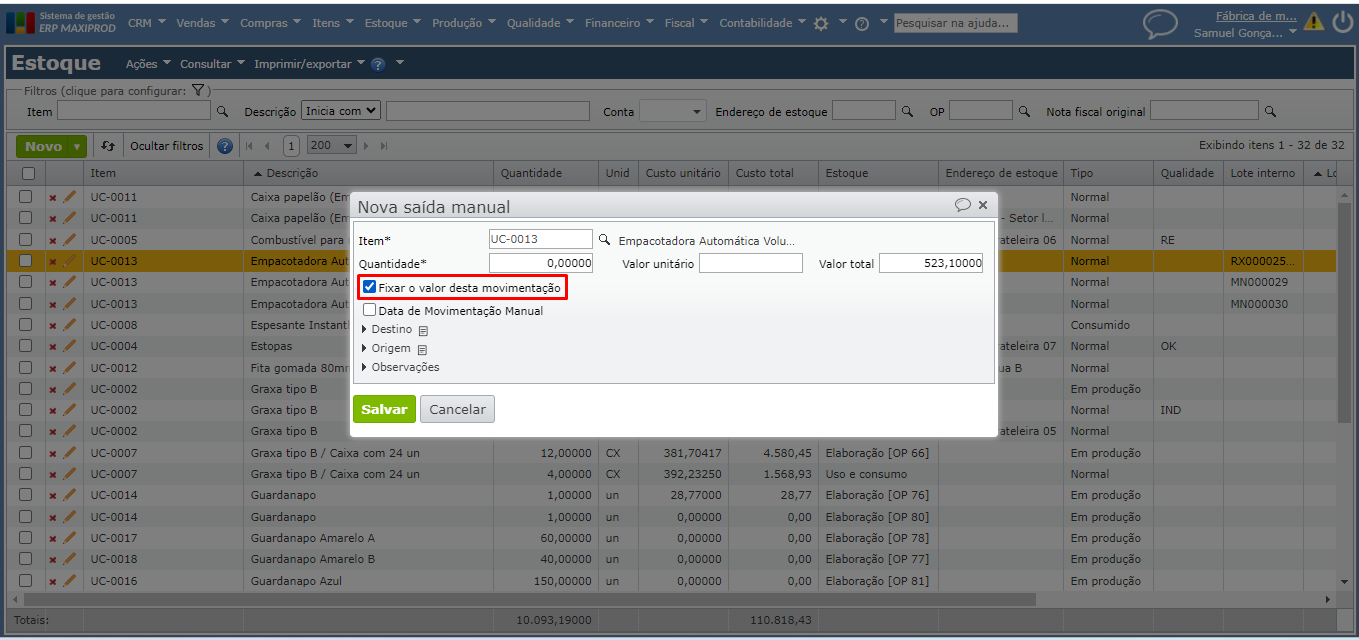Search items using magnifier in Nova saída manual
The image size is (1359, 640).
click(604, 240)
